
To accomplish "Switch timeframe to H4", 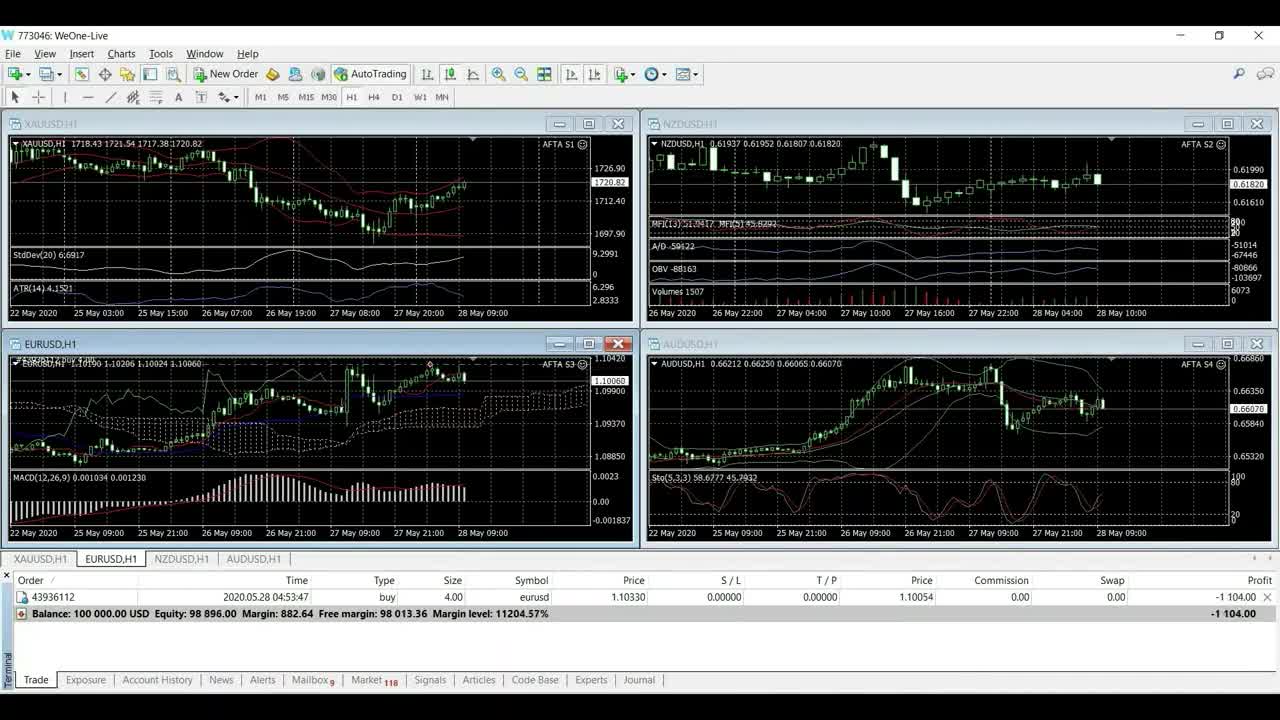I will pyautogui.click(x=374, y=97).
